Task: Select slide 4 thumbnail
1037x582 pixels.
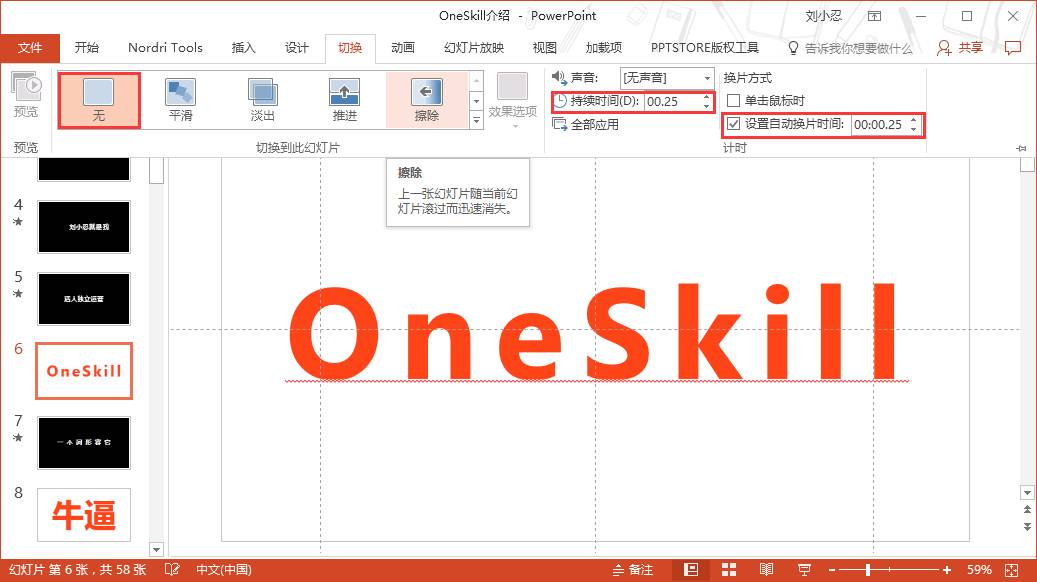Action: (84, 227)
